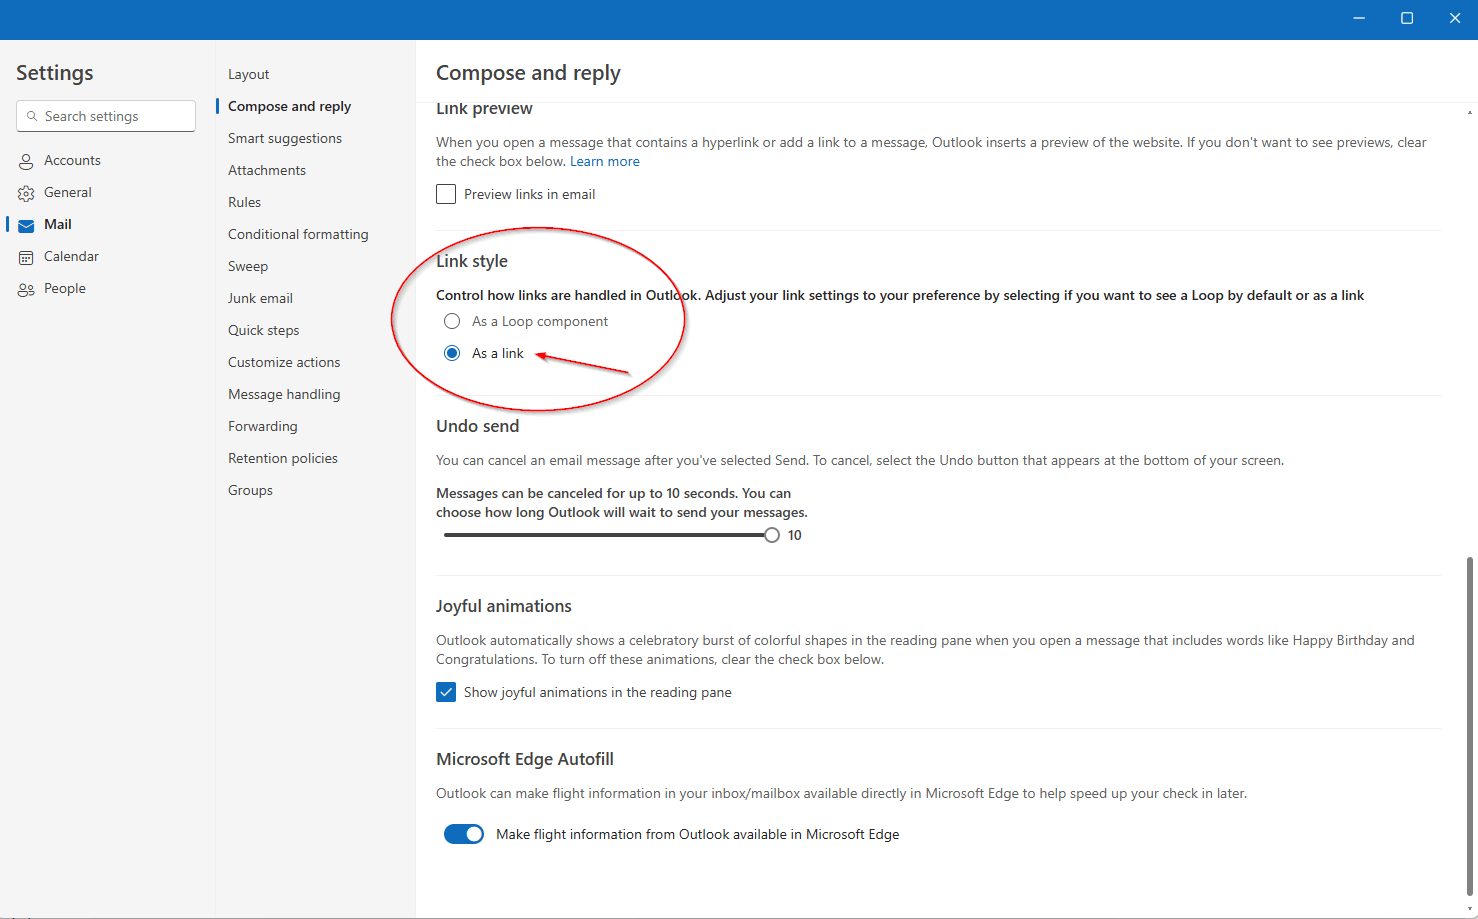Screen dimensions: 1478x919
Task: Open Forwarding settings page
Action: tap(262, 426)
